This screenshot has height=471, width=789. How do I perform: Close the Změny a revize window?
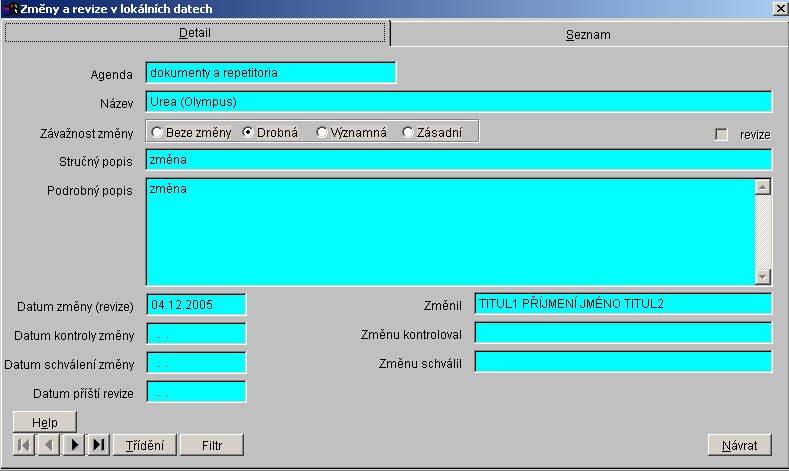(x=778, y=9)
